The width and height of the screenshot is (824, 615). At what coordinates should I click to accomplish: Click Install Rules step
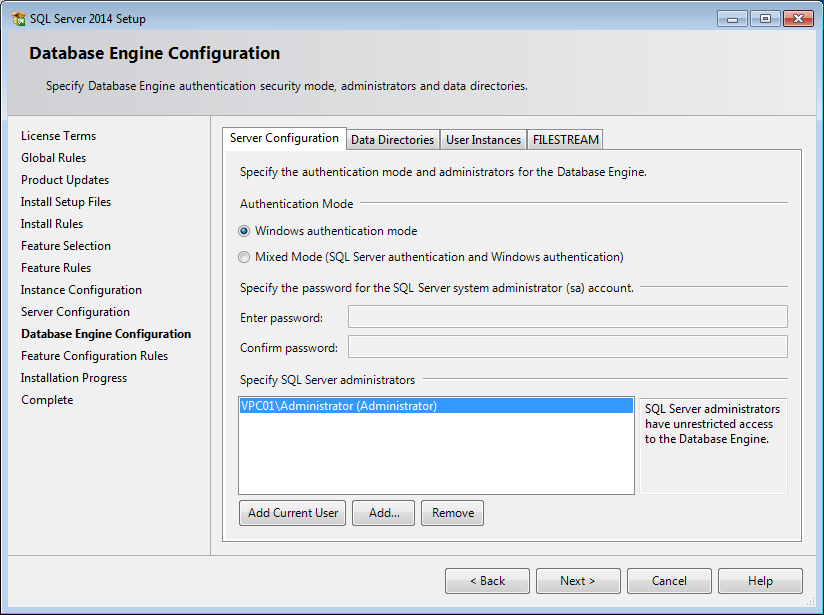[x=52, y=224]
